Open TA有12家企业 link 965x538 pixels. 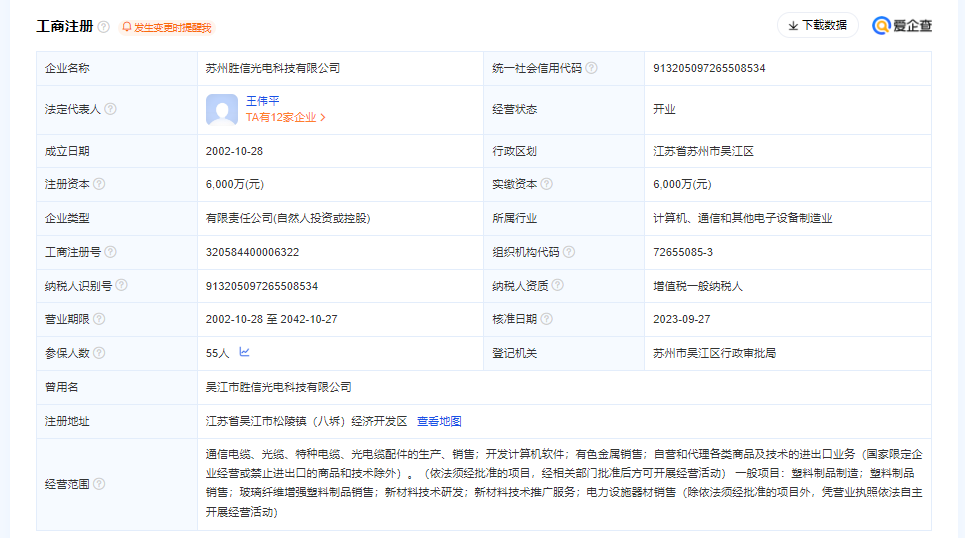pyautogui.click(x=286, y=117)
